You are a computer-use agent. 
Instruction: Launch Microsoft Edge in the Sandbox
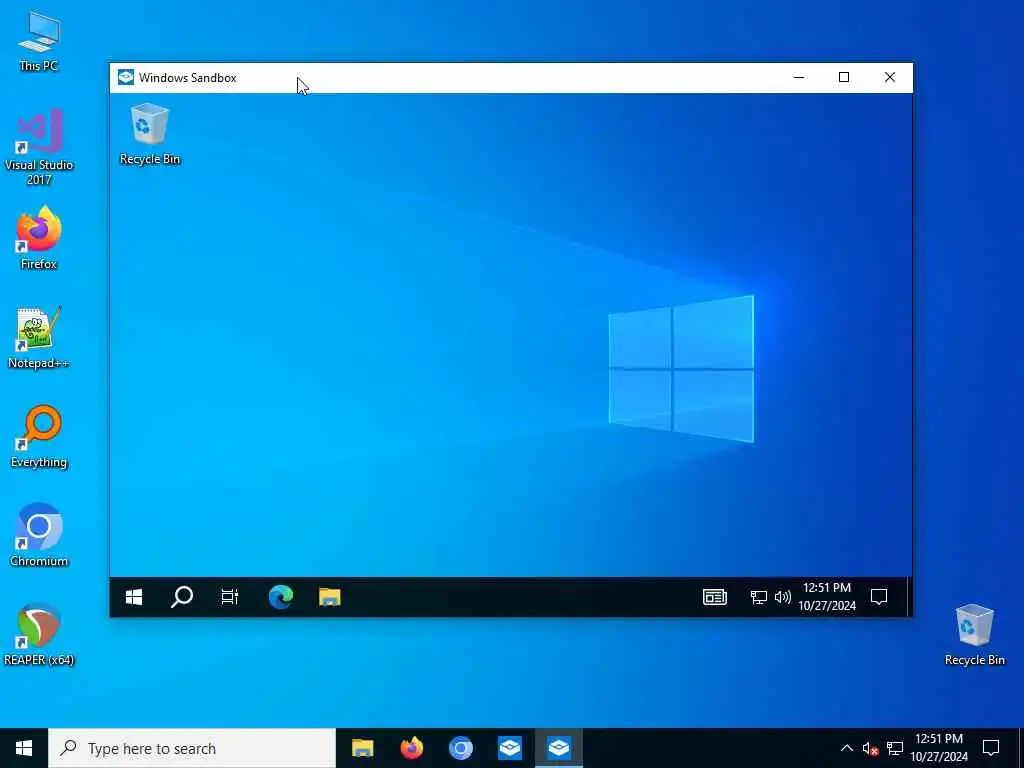tap(281, 597)
